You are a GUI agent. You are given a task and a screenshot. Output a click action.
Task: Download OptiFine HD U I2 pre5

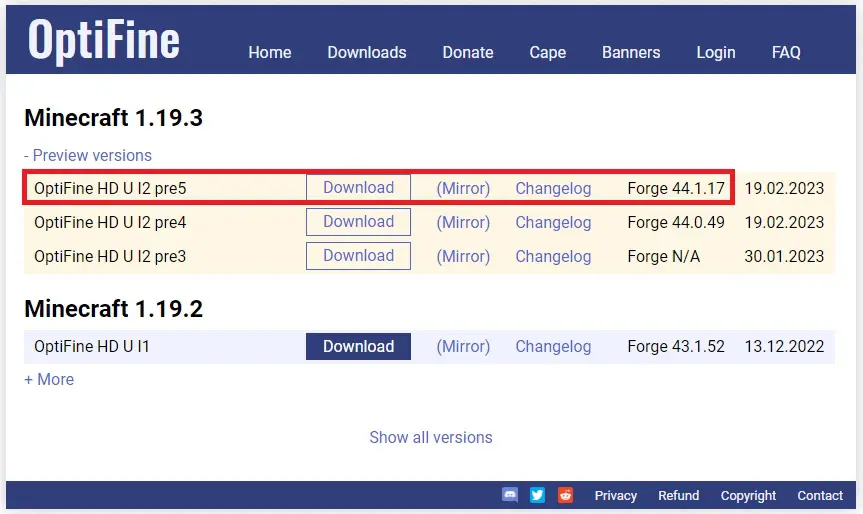(x=358, y=188)
